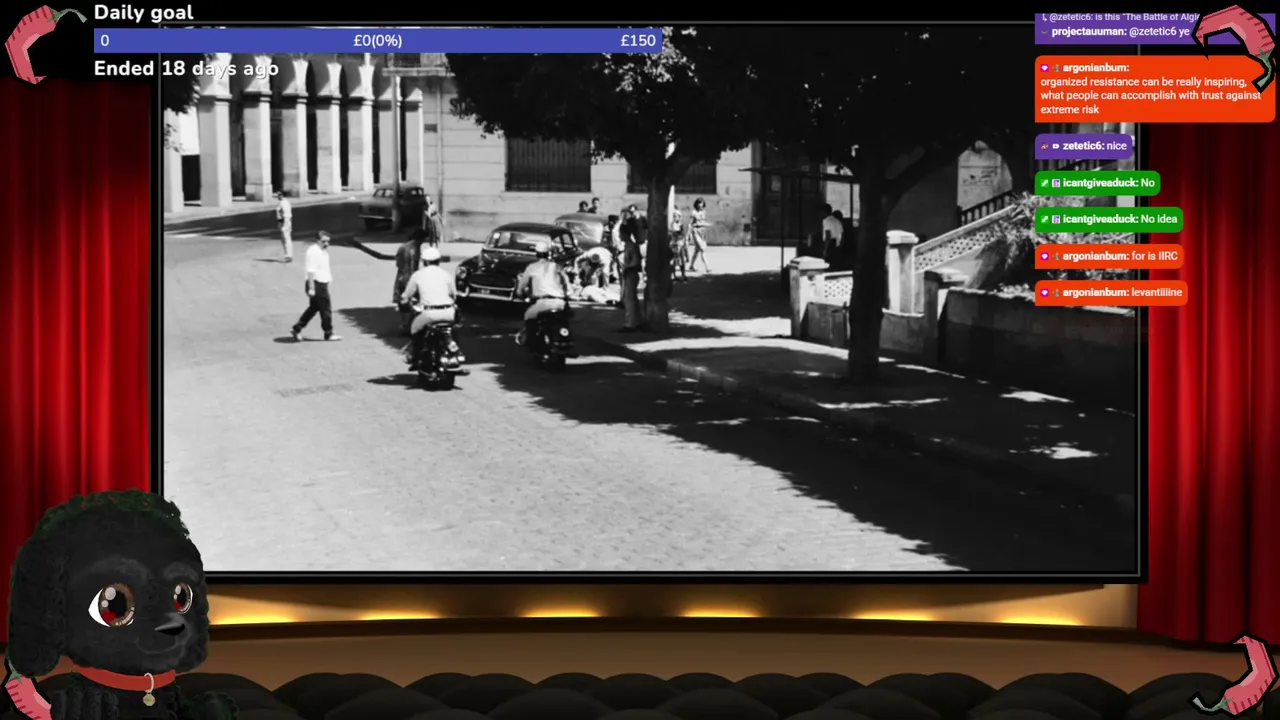Click the green pencil badge on icantgiveaduck's 'No idea' message

(1044, 219)
